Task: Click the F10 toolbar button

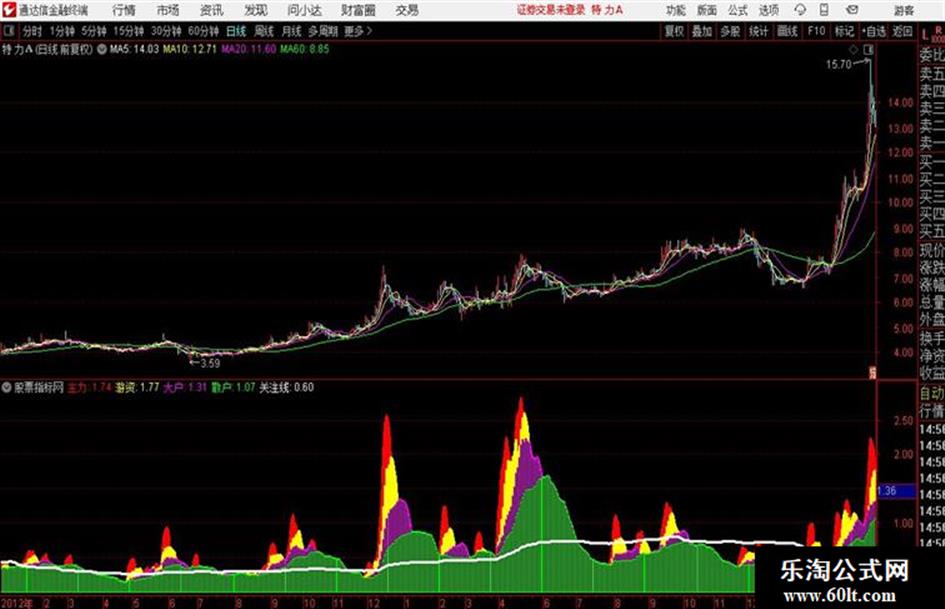Action: point(816,31)
